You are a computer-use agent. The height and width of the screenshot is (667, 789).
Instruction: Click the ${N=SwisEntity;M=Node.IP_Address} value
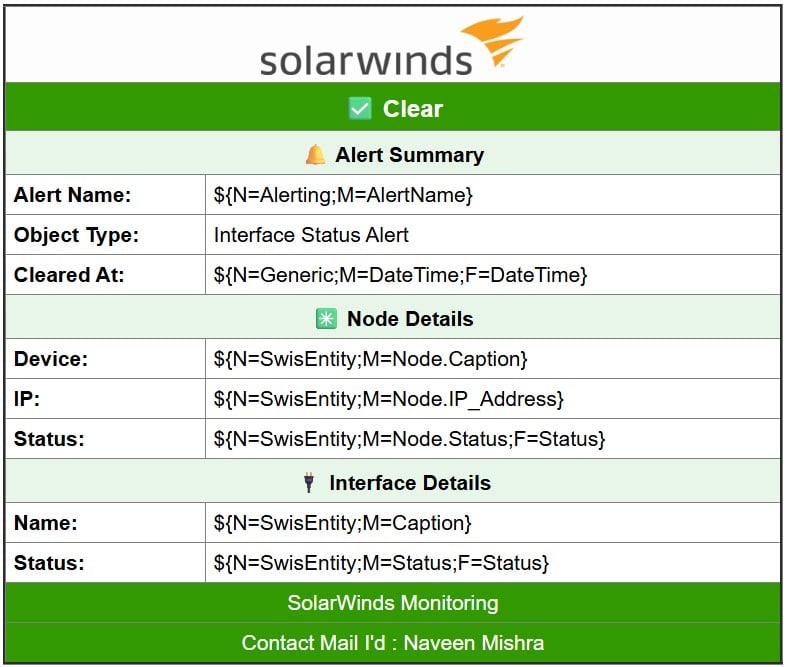(x=388, y=399)
